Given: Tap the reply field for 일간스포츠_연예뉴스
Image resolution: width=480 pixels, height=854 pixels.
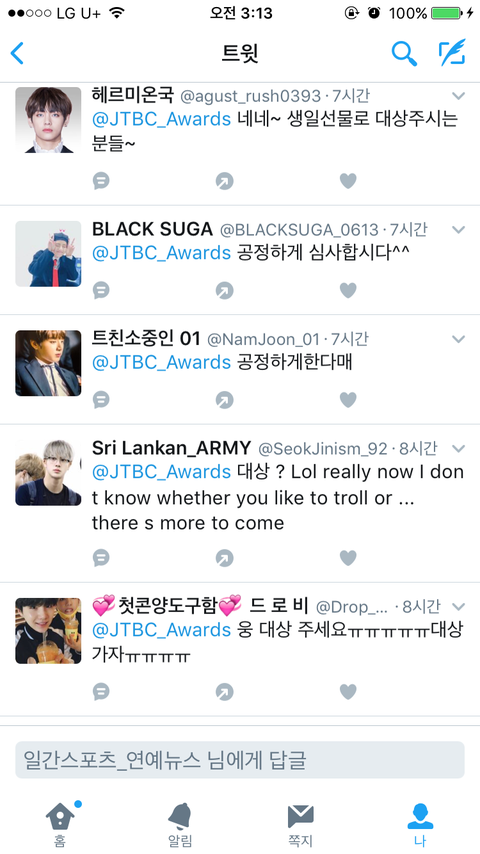Looking at the screenshot, I should point(240,760).
